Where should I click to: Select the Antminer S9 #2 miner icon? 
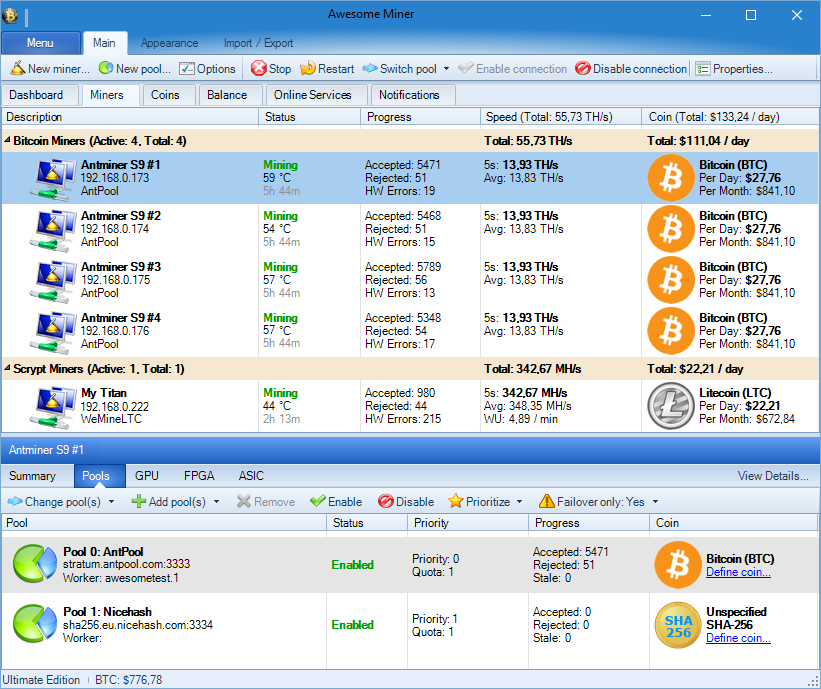(53, 229)
